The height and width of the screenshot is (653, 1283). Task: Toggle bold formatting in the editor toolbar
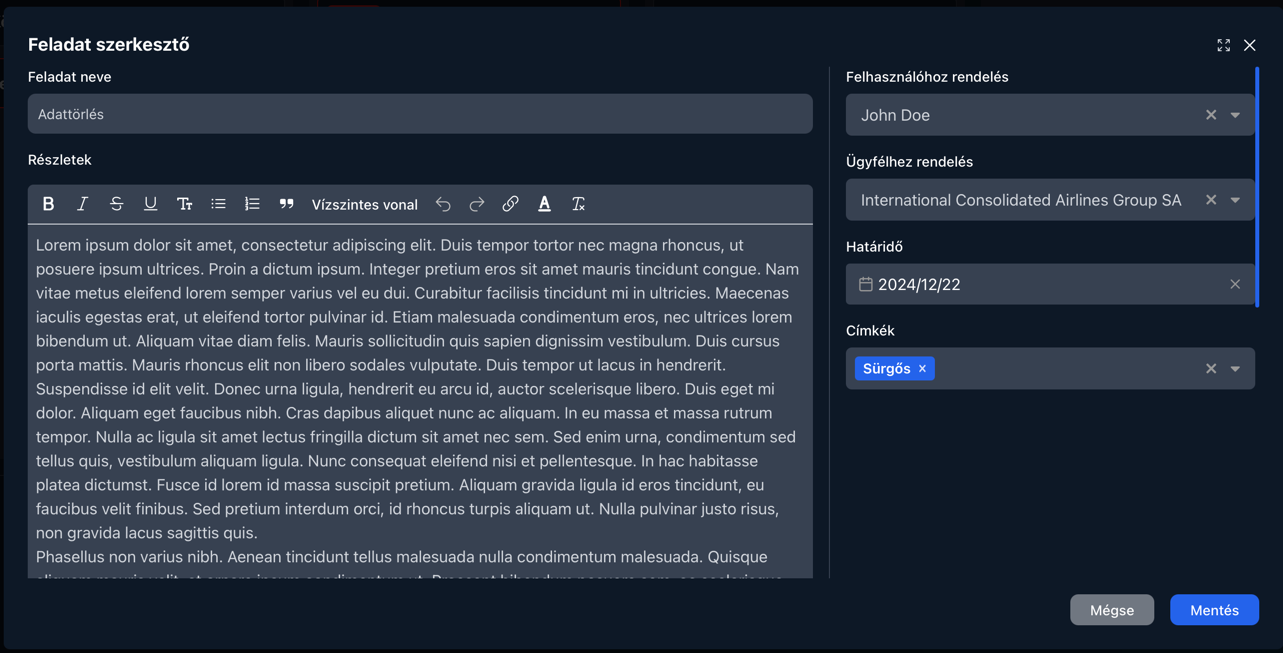(x=48, y=204)
